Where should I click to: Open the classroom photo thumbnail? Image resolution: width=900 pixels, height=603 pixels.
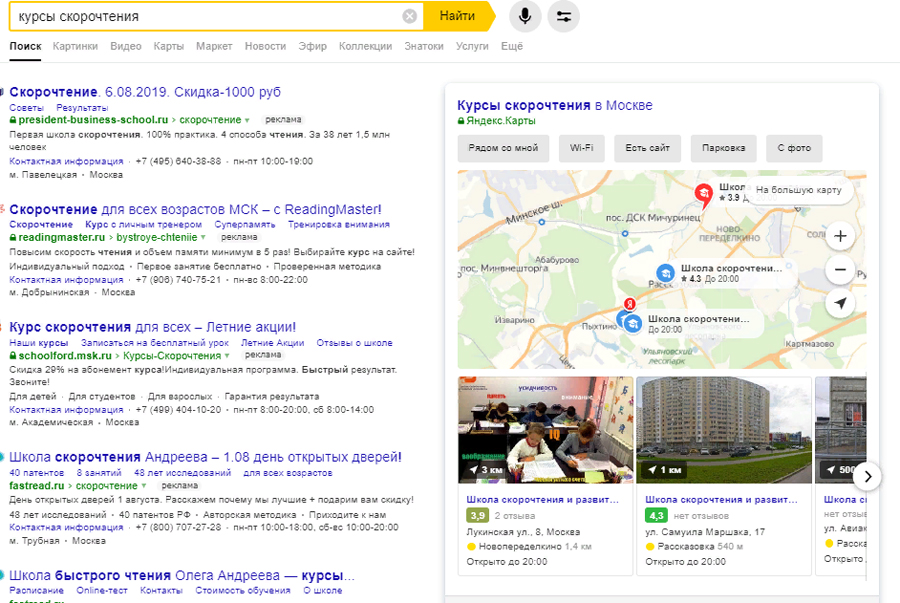(x=543, y=430)
